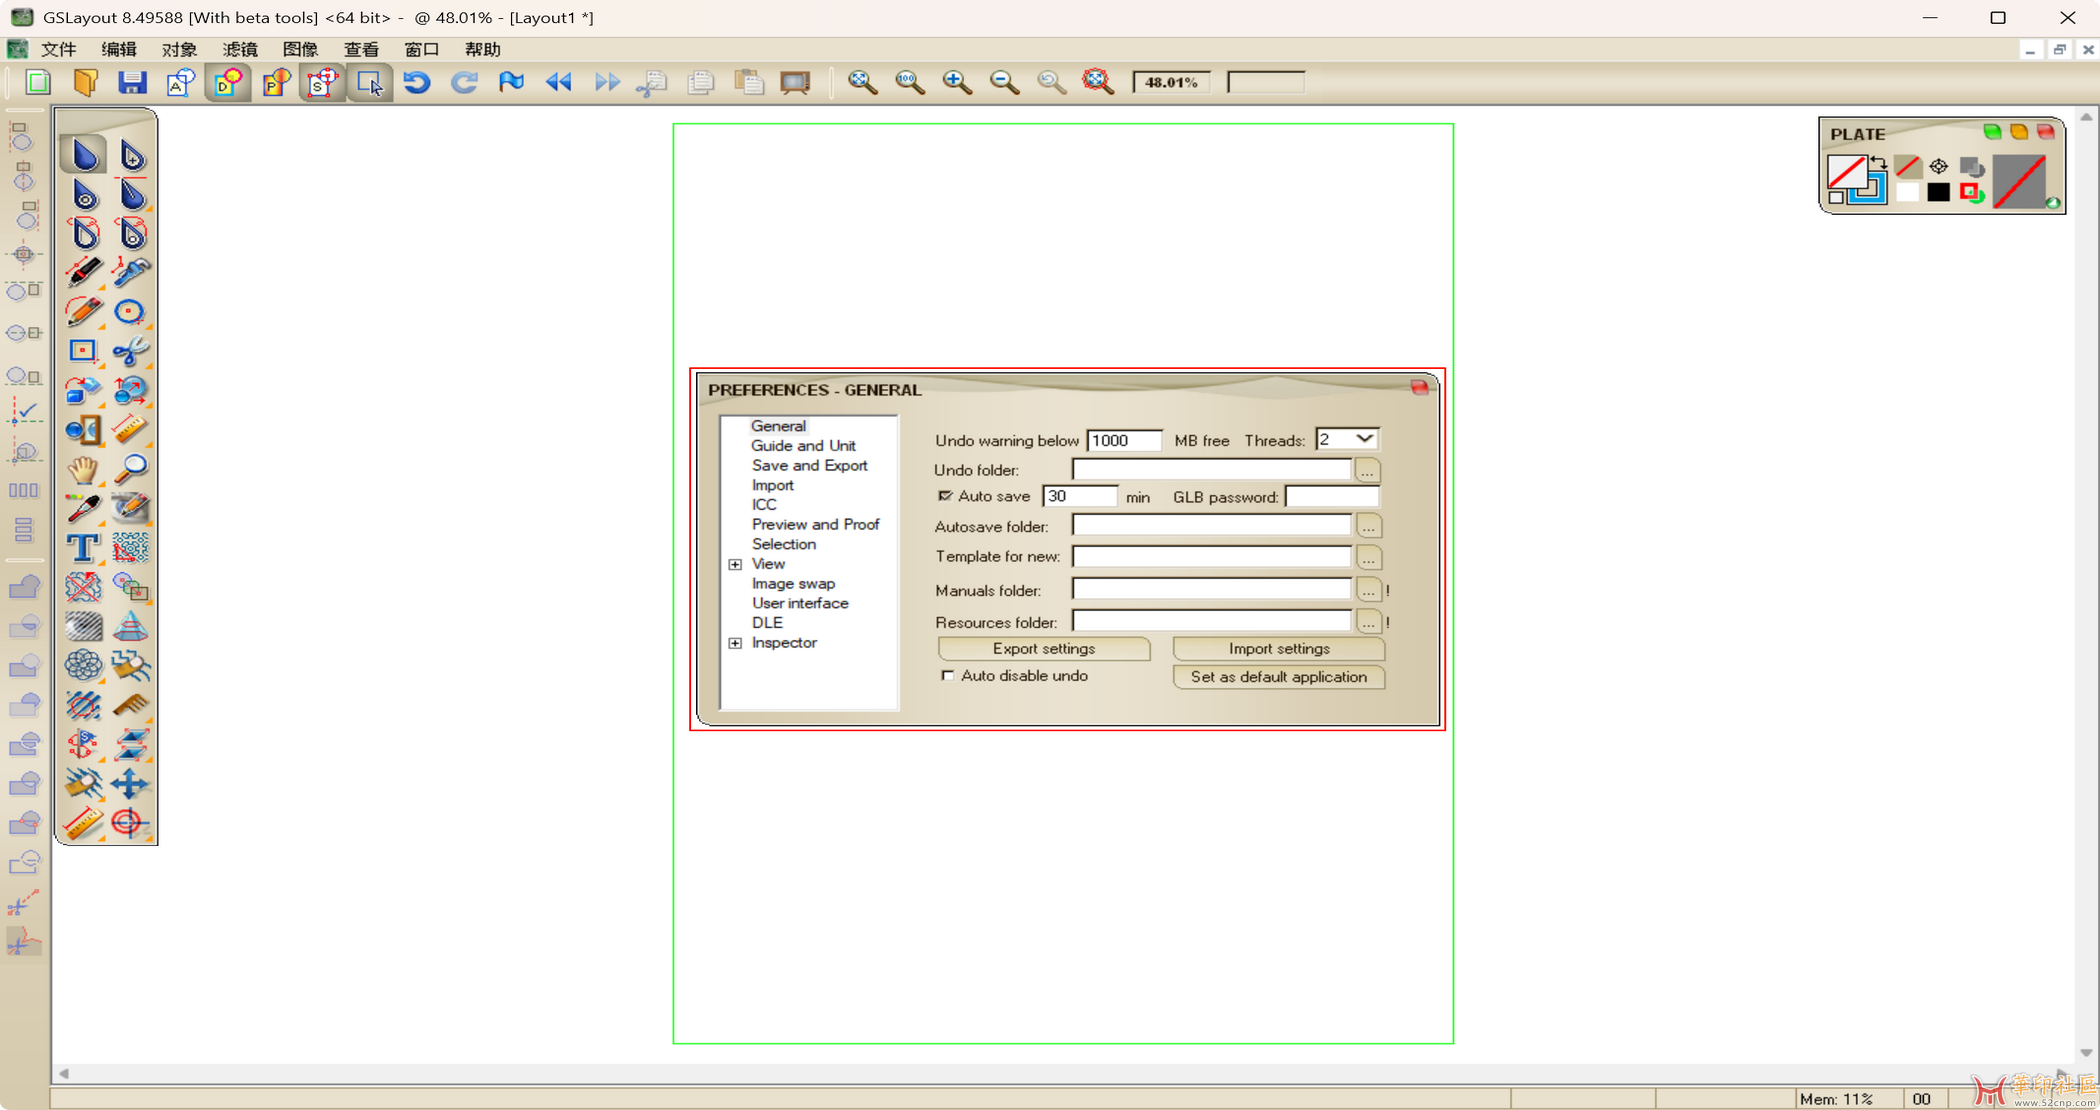Open the 文件 menu

58,49
